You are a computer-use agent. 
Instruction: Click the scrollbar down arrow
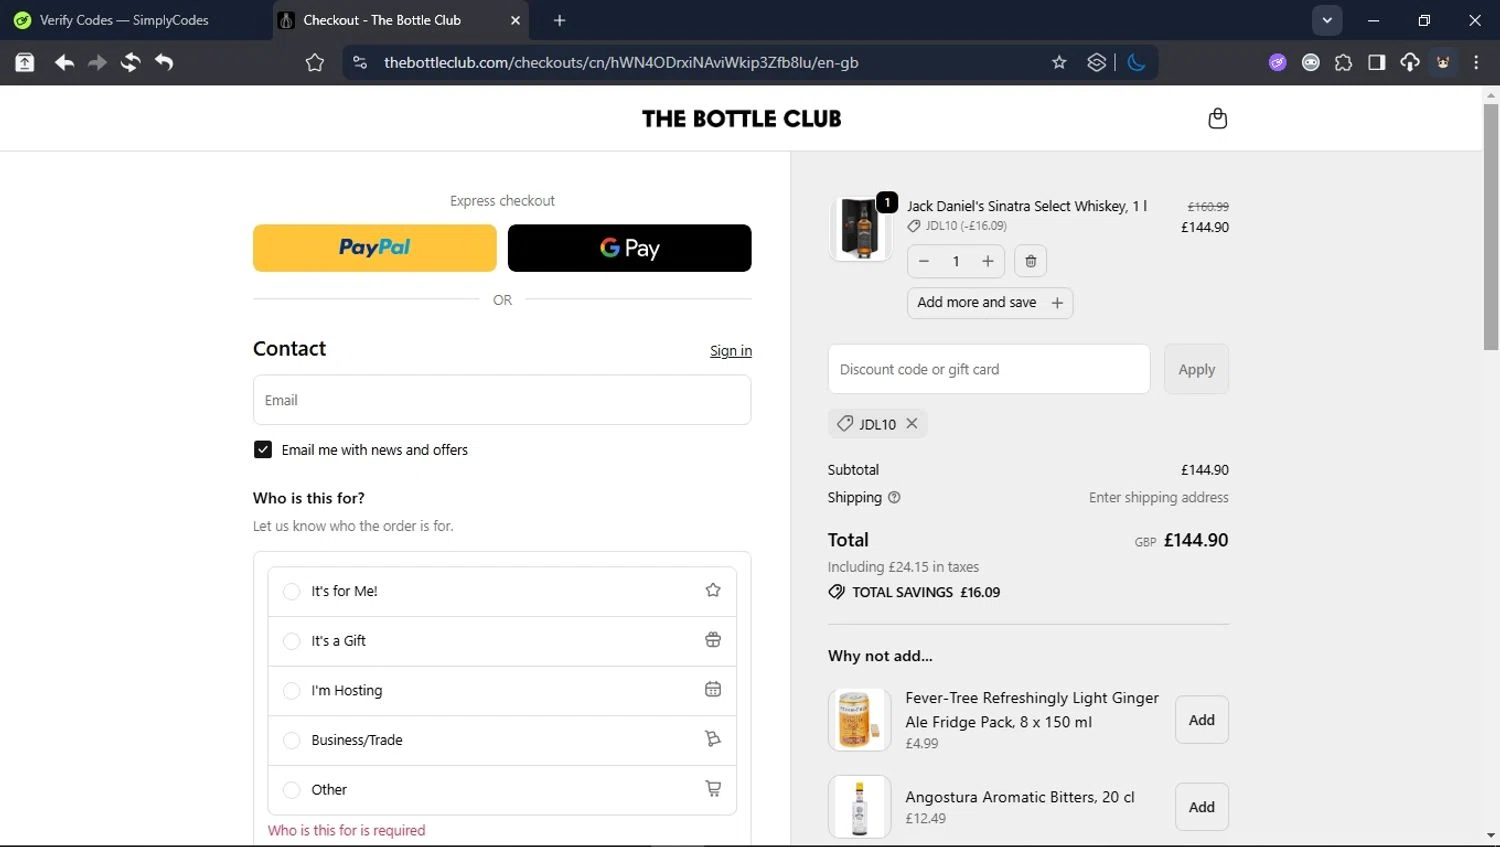1491,835
